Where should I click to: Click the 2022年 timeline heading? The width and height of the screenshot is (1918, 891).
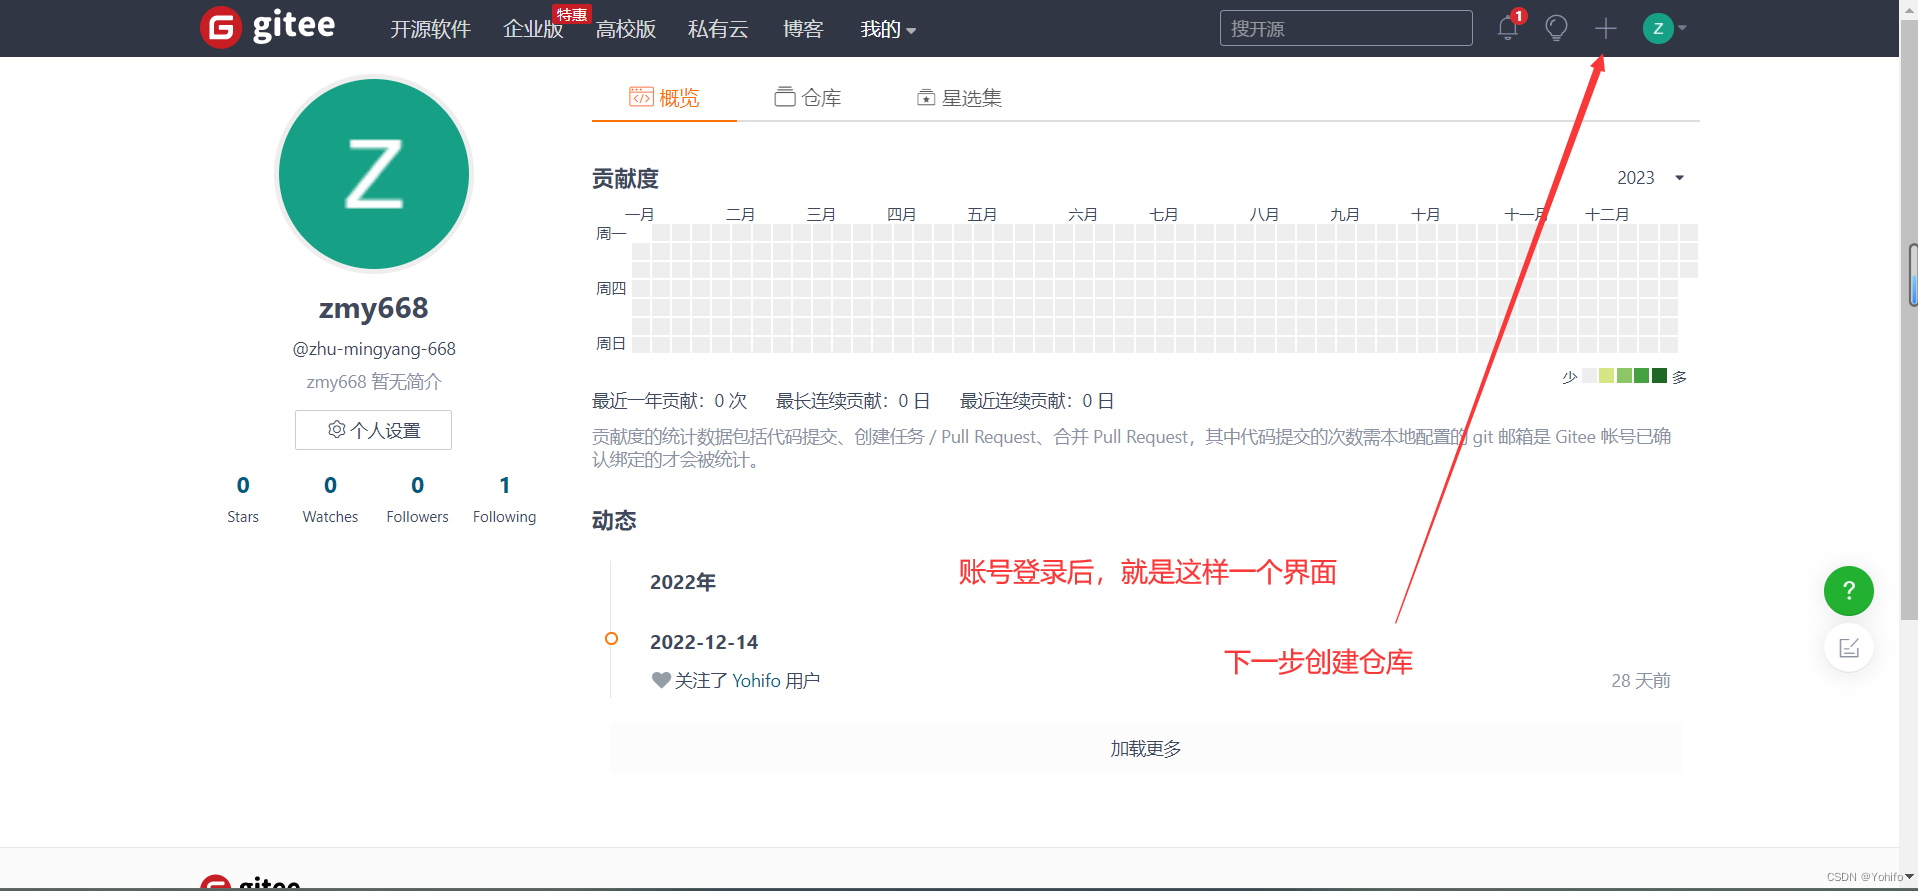[x=683, y=583]
